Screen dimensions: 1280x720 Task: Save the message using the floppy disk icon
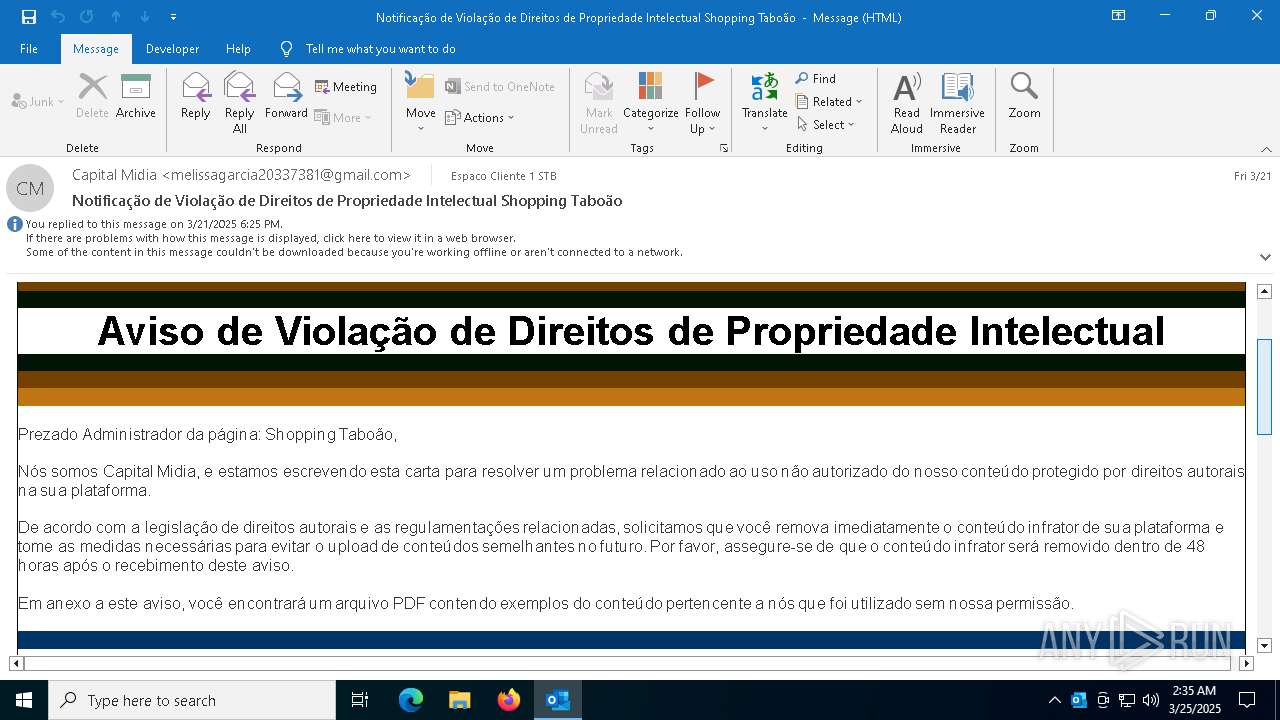tap(28, 16)
